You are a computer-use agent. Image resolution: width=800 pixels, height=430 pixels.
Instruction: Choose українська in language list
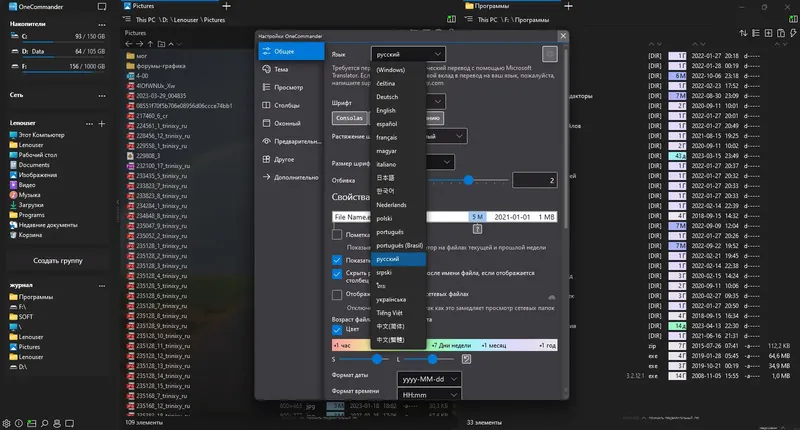click(x=398, y=299)
